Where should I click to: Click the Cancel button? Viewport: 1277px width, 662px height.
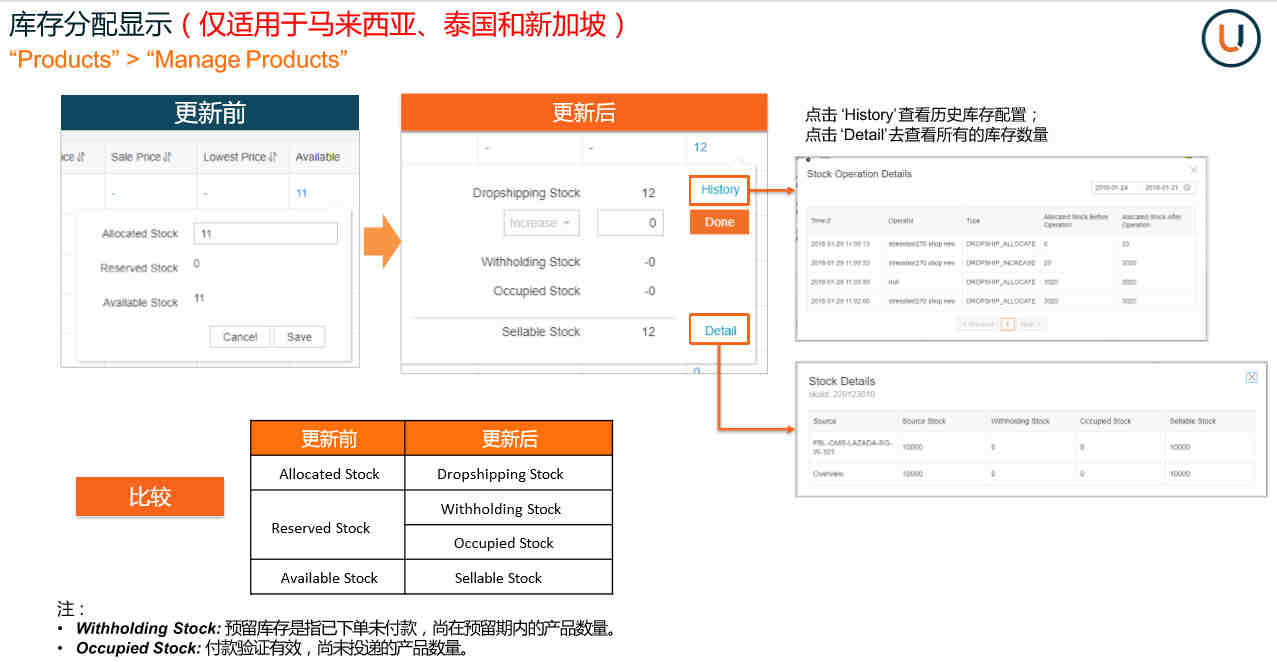(x=240, y=337)
